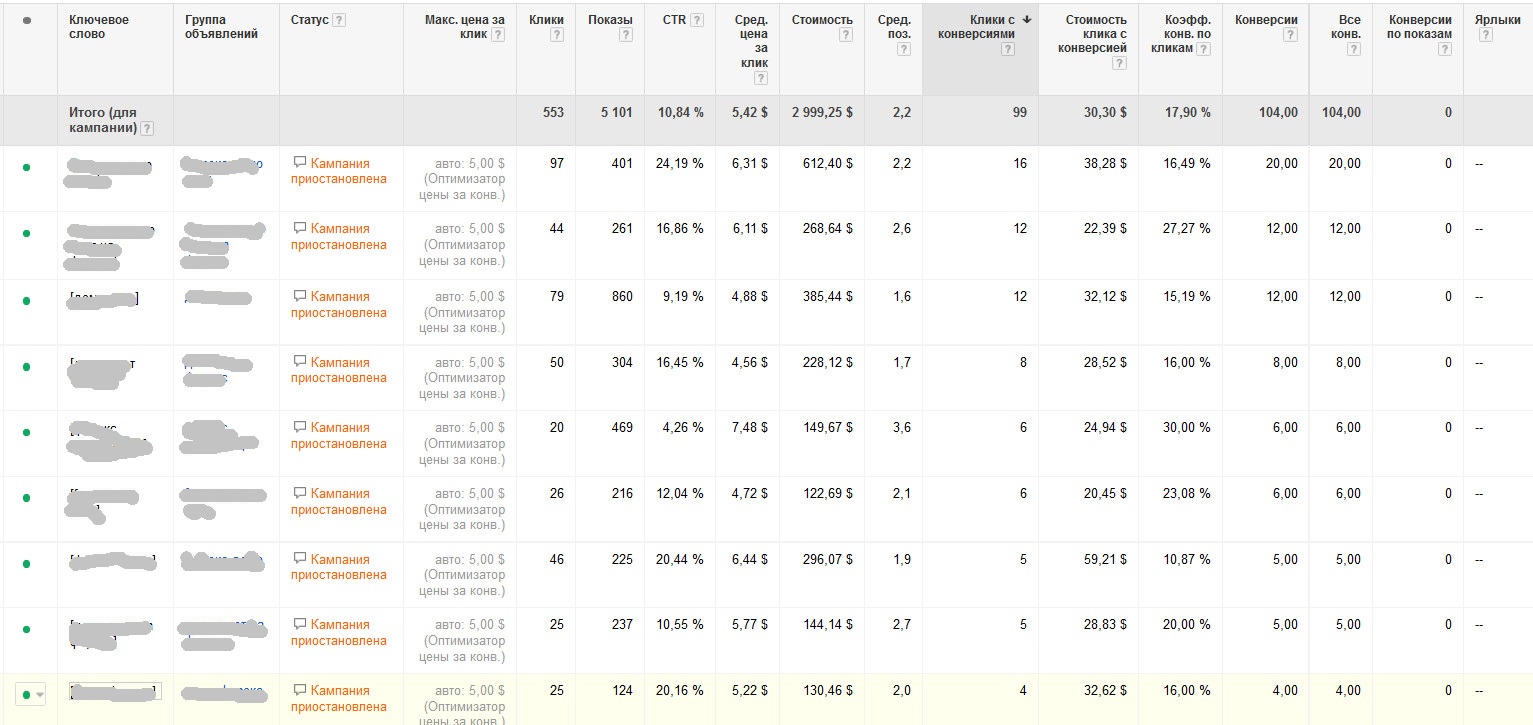Viewport: 1533px width, 725px height.
Task: Toggle green status dot in 97-clicks row
Action: [x=26, y=167]
